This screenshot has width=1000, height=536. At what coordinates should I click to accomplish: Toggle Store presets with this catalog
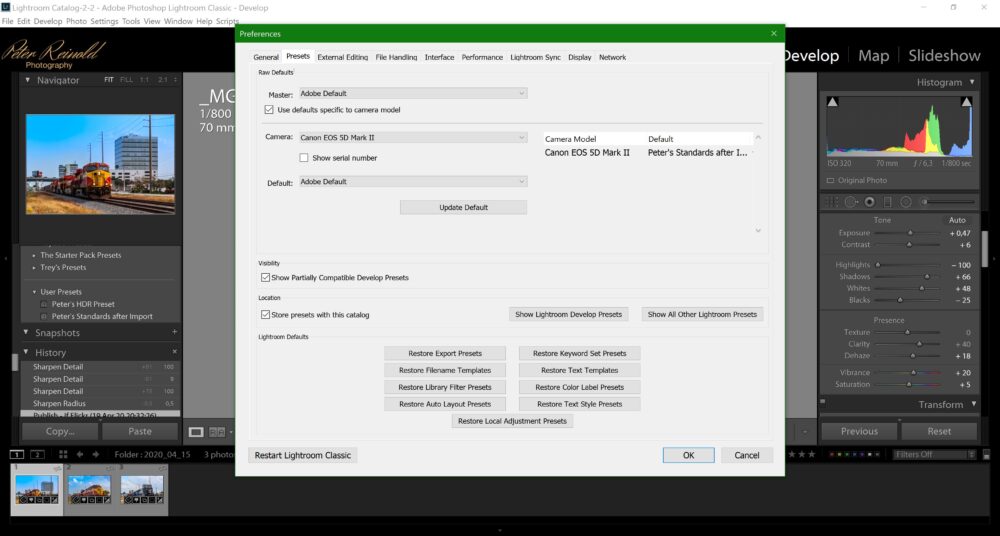click(265, 314)
